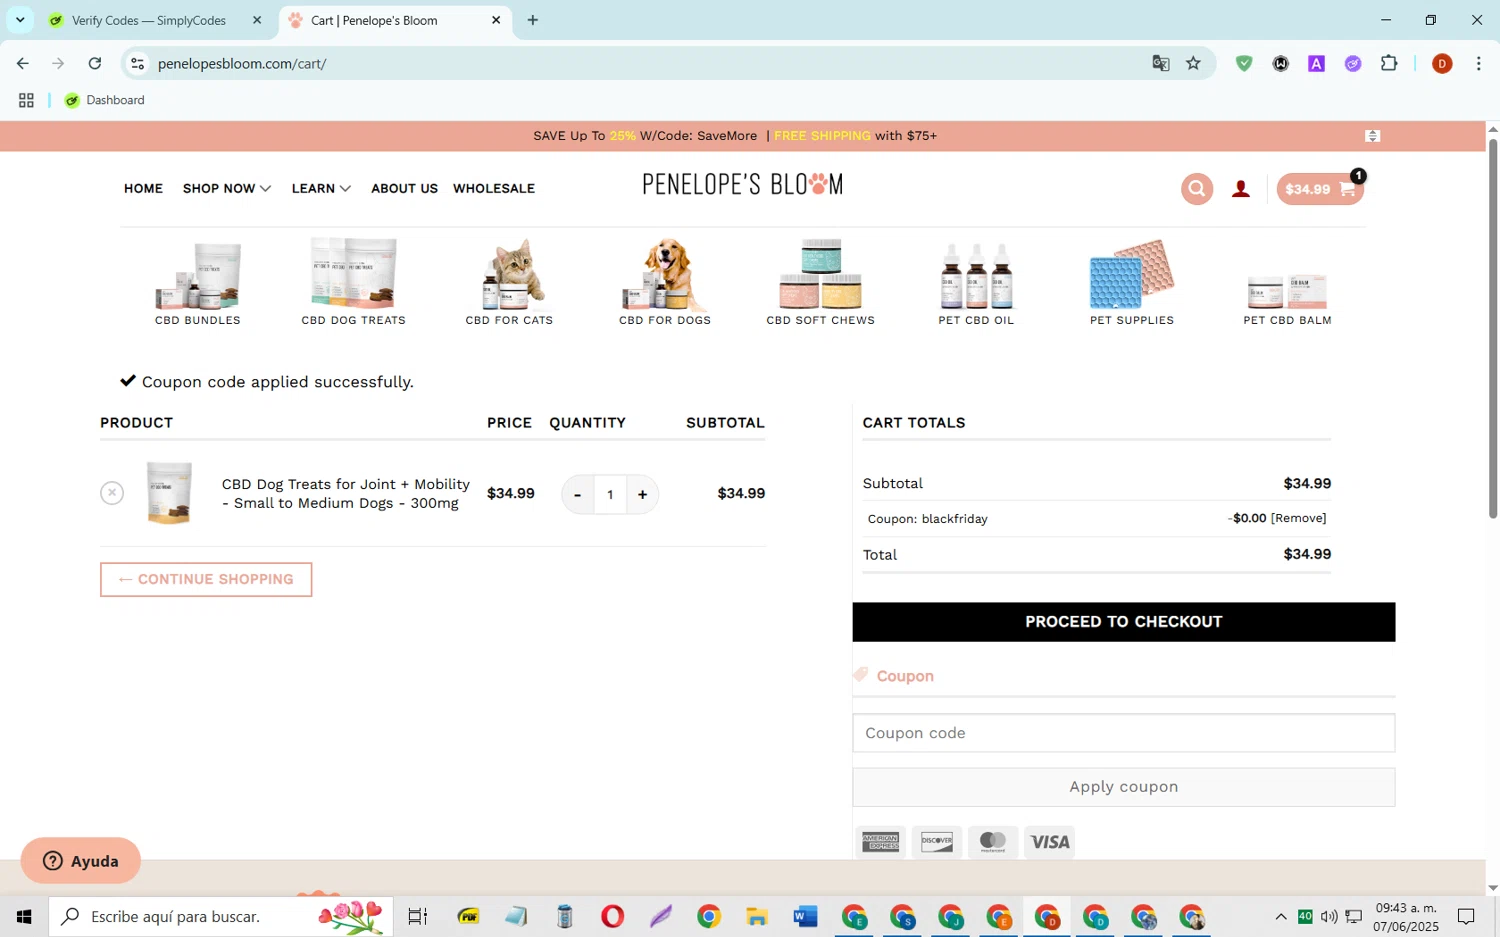Click the Penelope's Bloom logo

743,184
